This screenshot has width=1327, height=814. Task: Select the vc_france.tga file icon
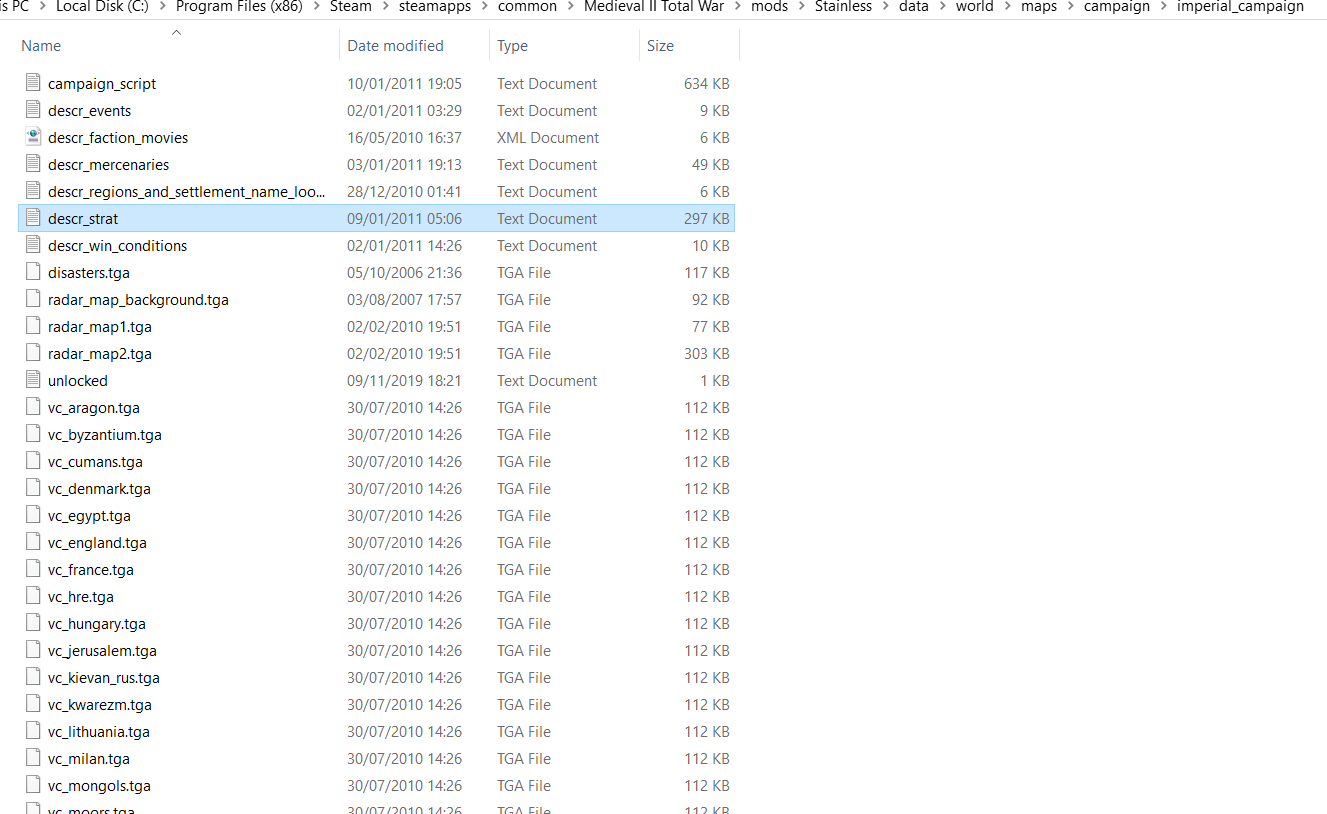tap(33, 569)
